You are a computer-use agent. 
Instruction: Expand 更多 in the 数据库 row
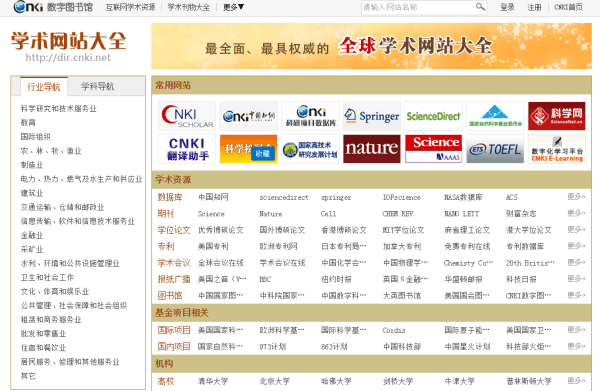tap(576, 197)
